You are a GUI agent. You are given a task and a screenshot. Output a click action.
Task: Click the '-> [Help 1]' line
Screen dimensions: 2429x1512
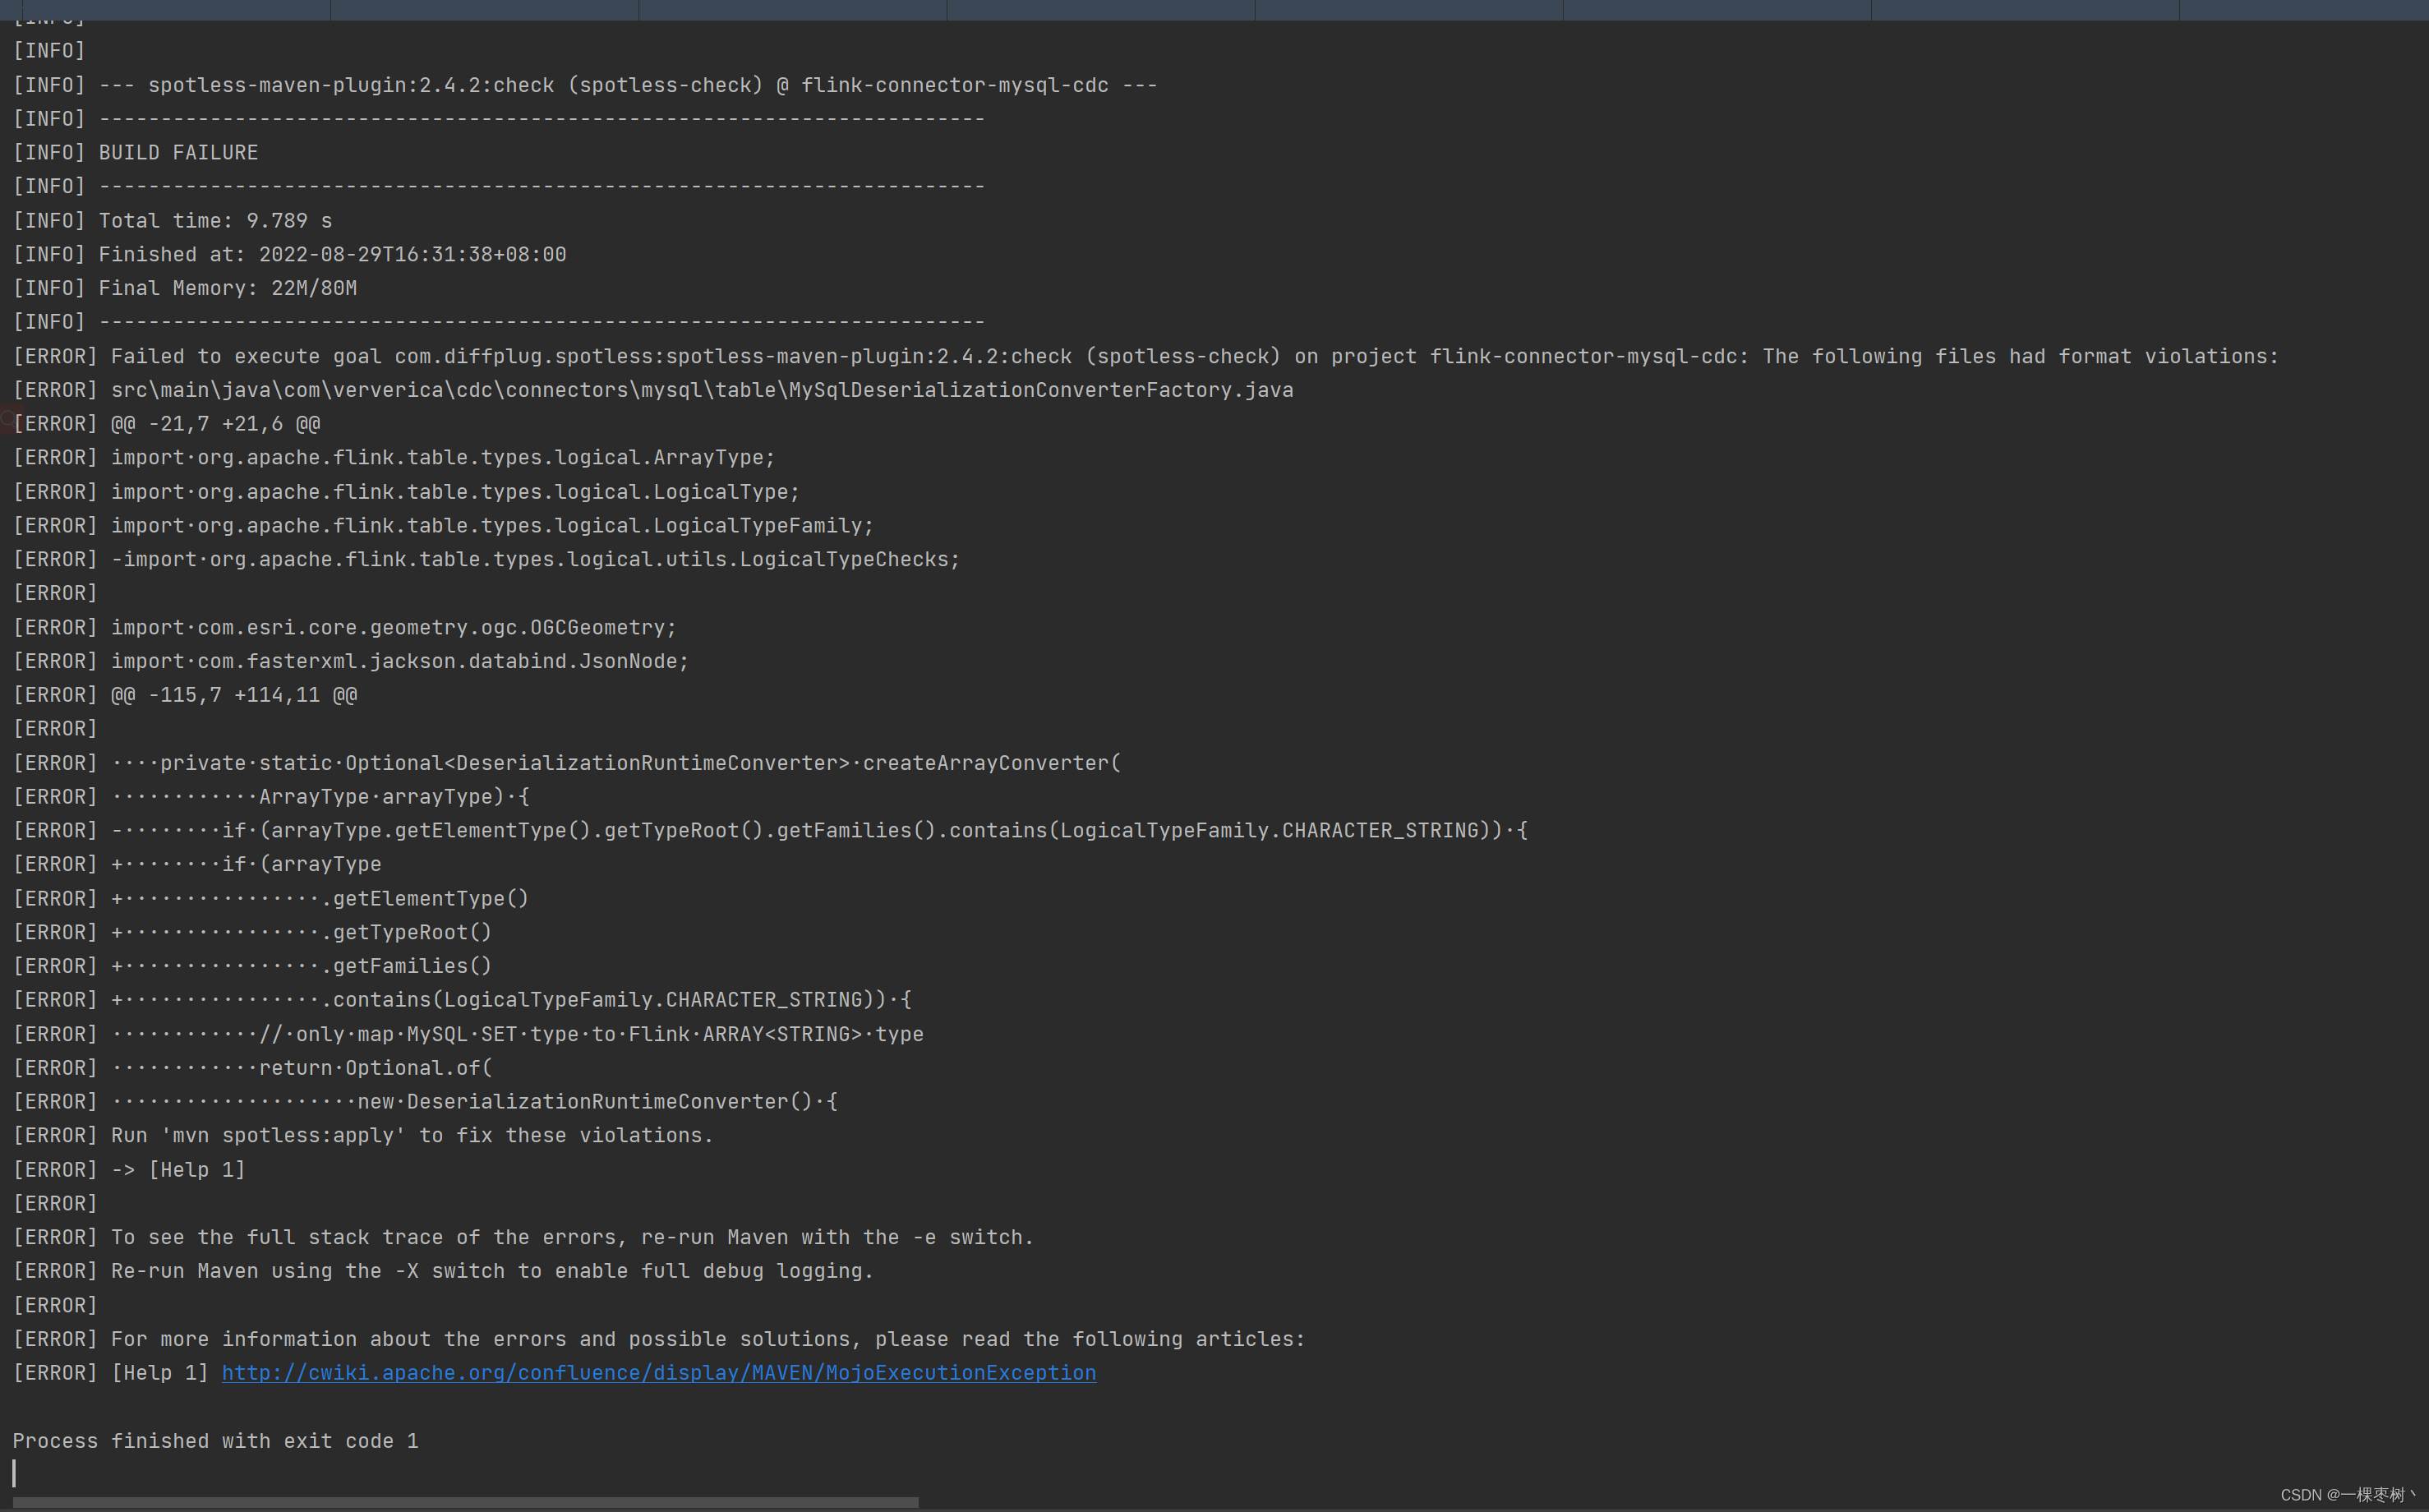(x=129, y=1170)
